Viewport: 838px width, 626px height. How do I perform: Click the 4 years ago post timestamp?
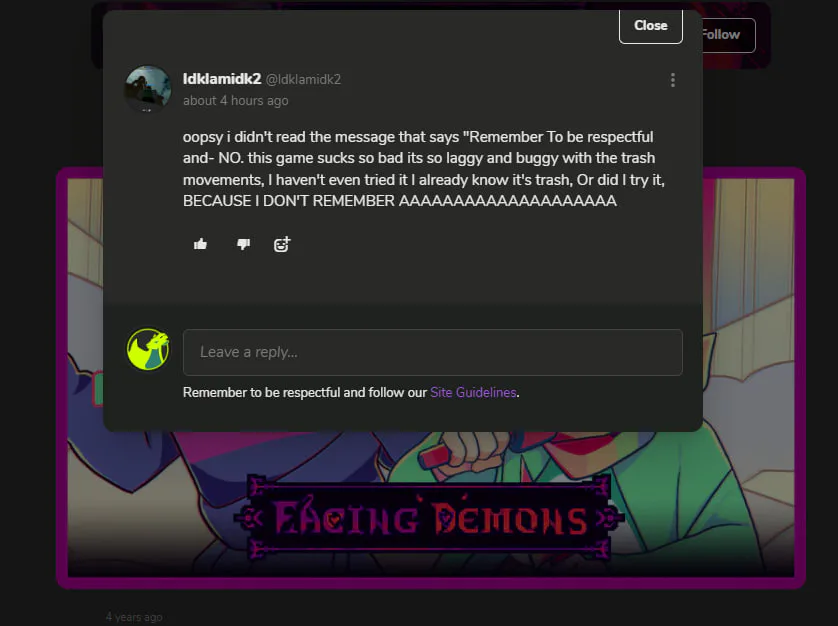tap(134, 617)
